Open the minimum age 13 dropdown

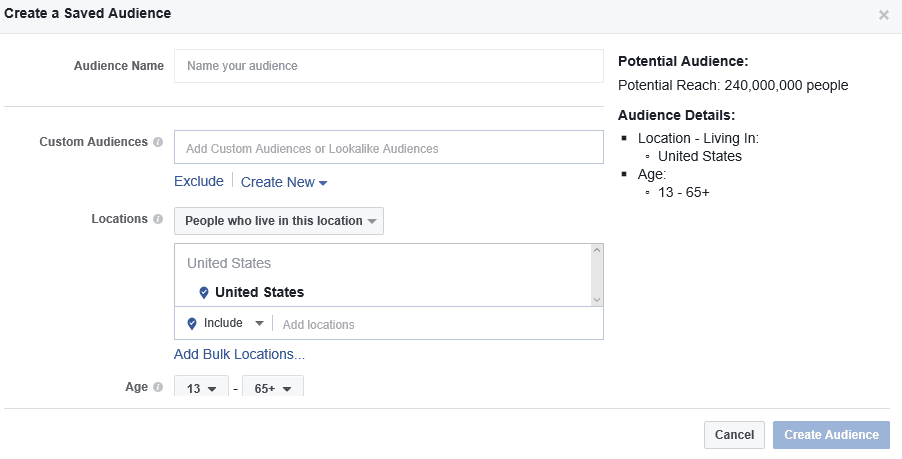click(201, 388)
